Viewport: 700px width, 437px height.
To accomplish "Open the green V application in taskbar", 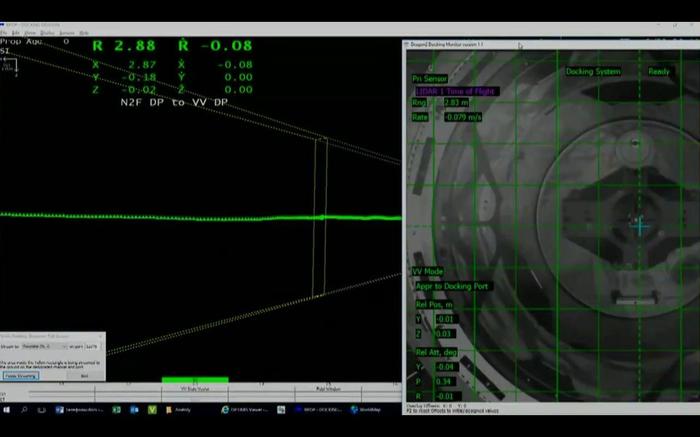I will click(x=152, y=409).
